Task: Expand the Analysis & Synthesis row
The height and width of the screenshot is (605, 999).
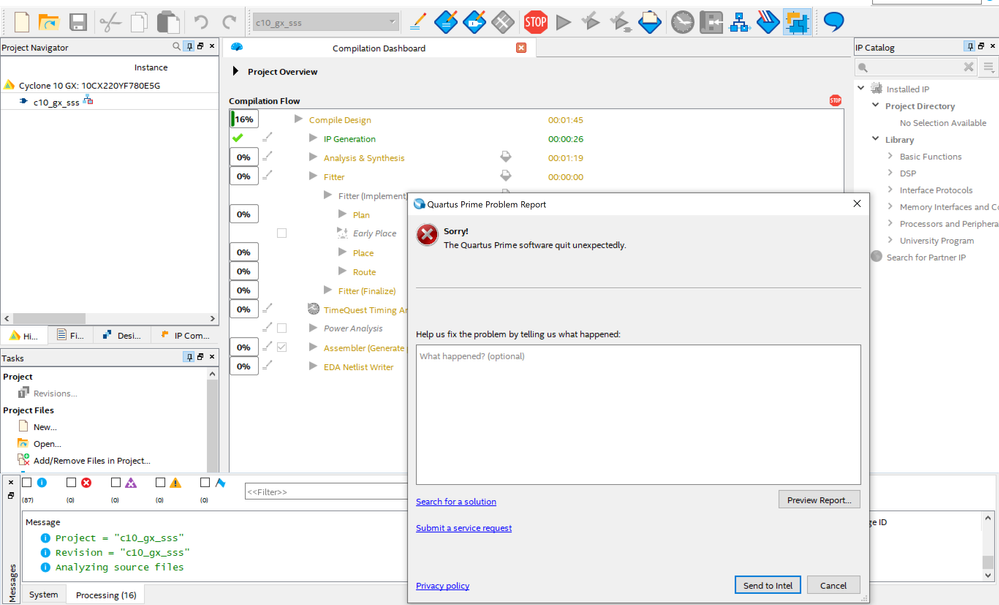Action: coord(313,157)
